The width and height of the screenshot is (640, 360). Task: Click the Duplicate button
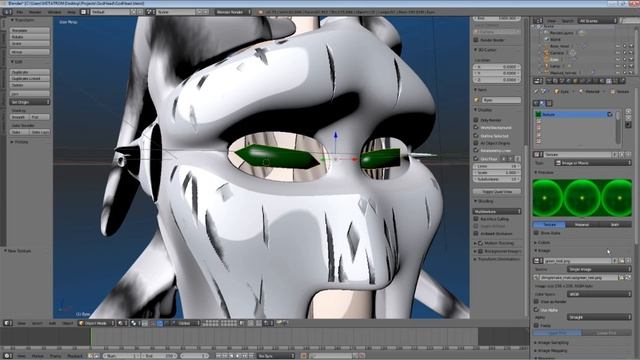(x=29, y=72)
